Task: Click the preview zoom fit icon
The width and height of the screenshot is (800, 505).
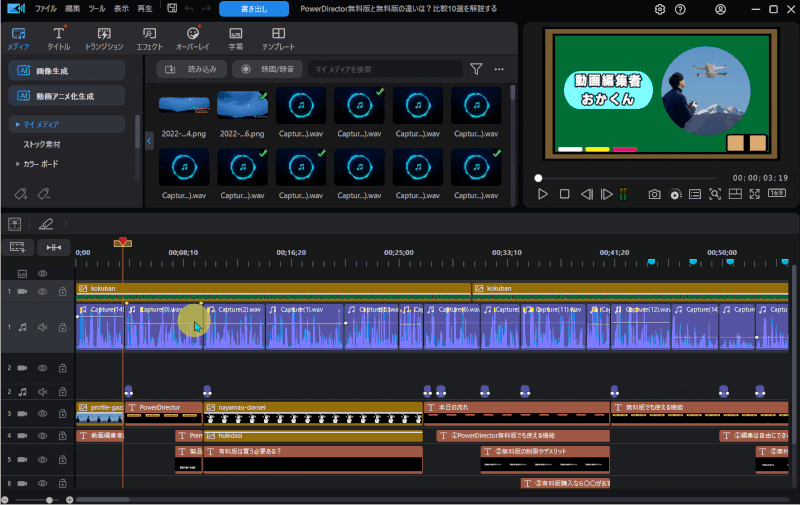Action: click(x=715, y=194)
